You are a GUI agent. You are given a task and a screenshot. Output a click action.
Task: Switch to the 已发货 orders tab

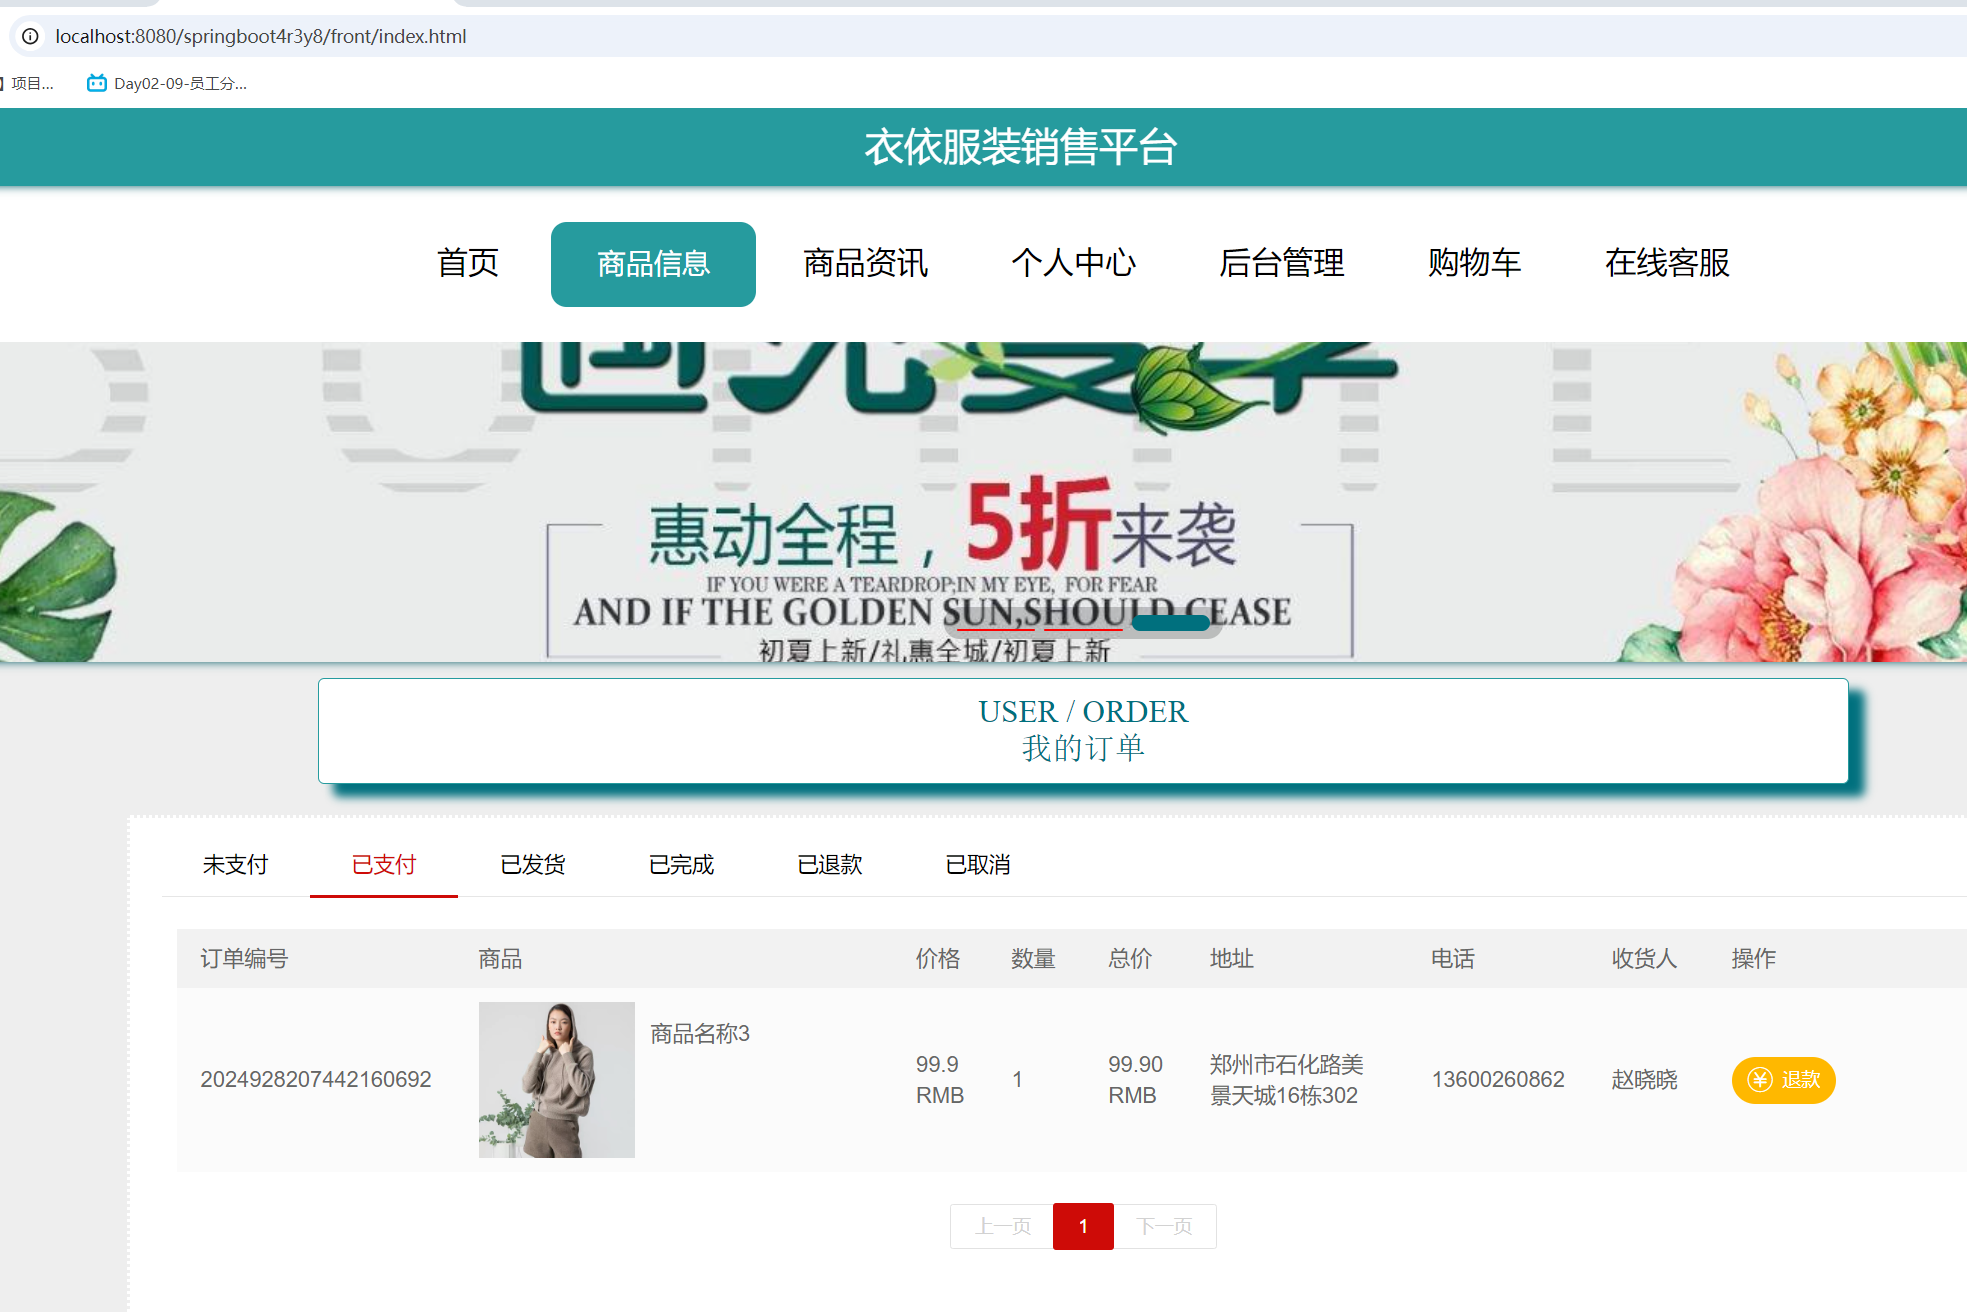point(532,864)
